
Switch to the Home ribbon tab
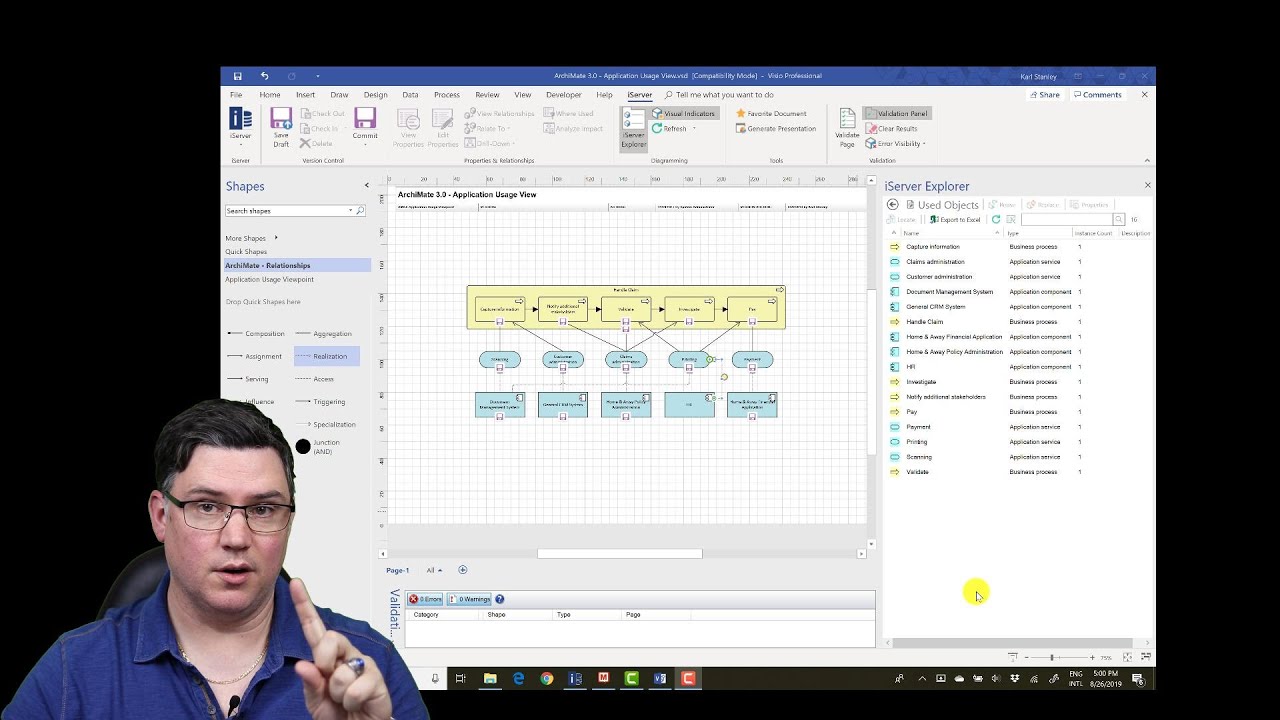coord(270,95)
